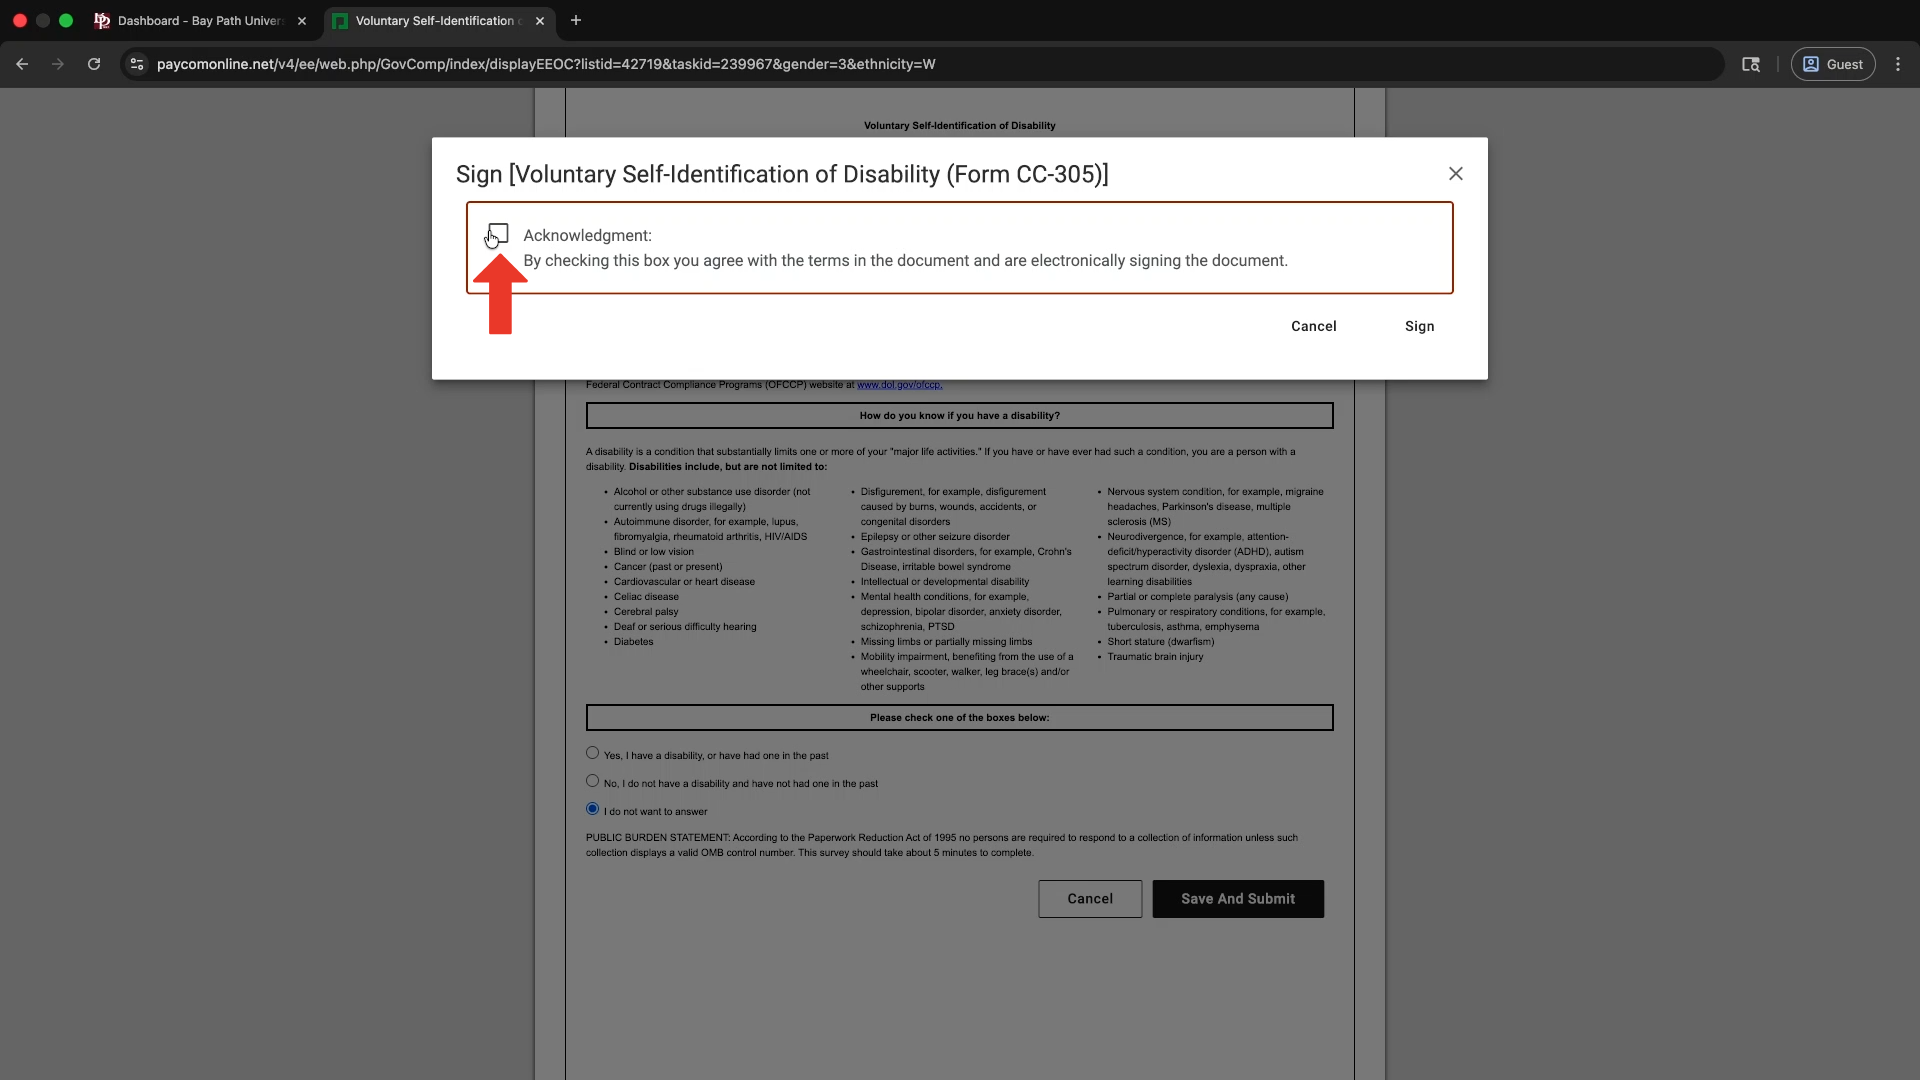Click the Guest profile button
The image size is (1920, 1080).
tap(1832, 64)
